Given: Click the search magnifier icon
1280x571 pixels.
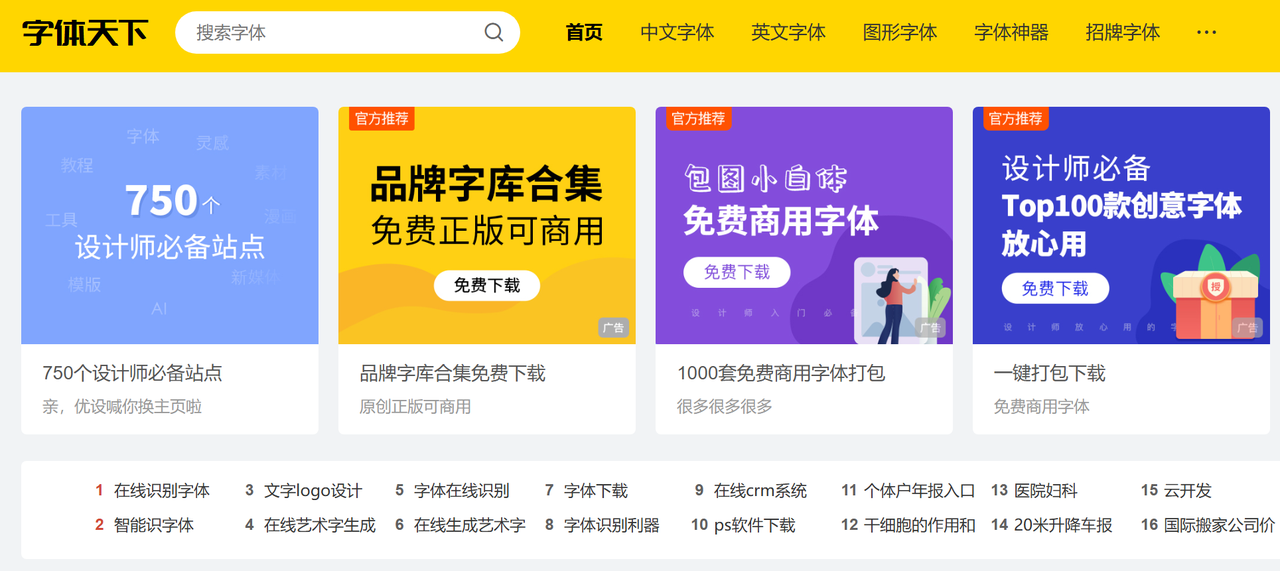Looking at the screenshot, I should [x=494, y=32].
